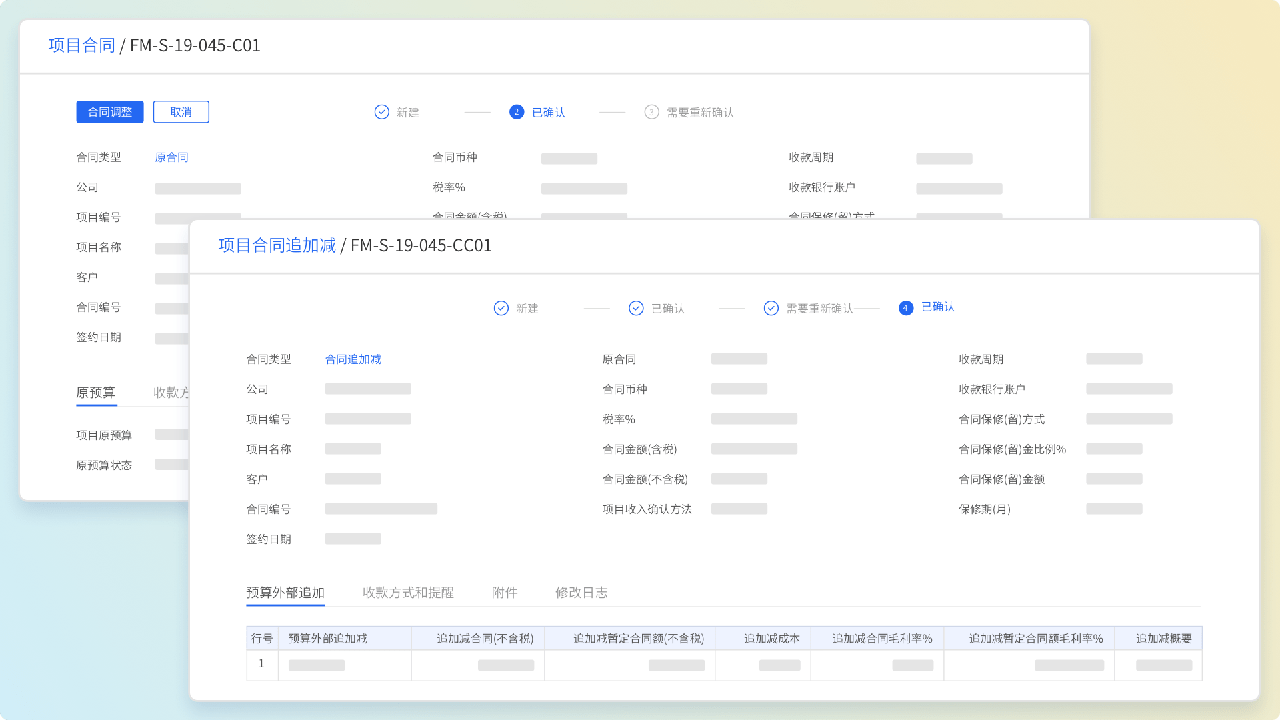The image size is (1280, 720).
Task: Open the 项目合同追加减 breadcrumb link
Action: tap(277, 246)
